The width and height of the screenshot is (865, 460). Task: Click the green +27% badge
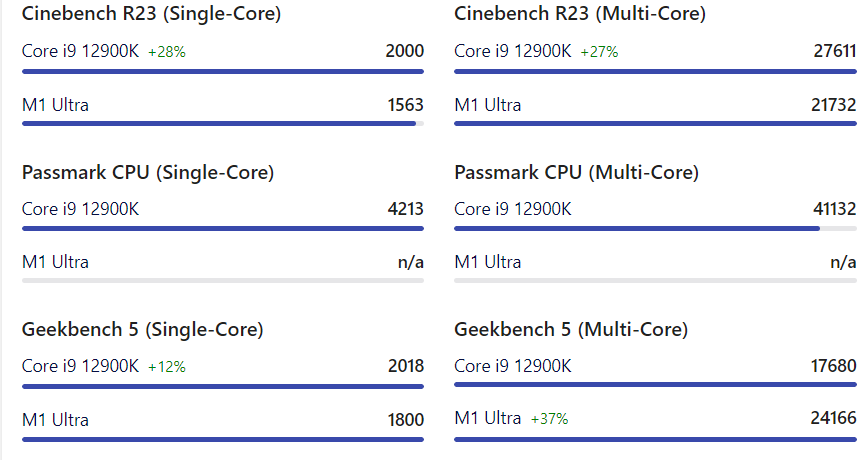598,52
